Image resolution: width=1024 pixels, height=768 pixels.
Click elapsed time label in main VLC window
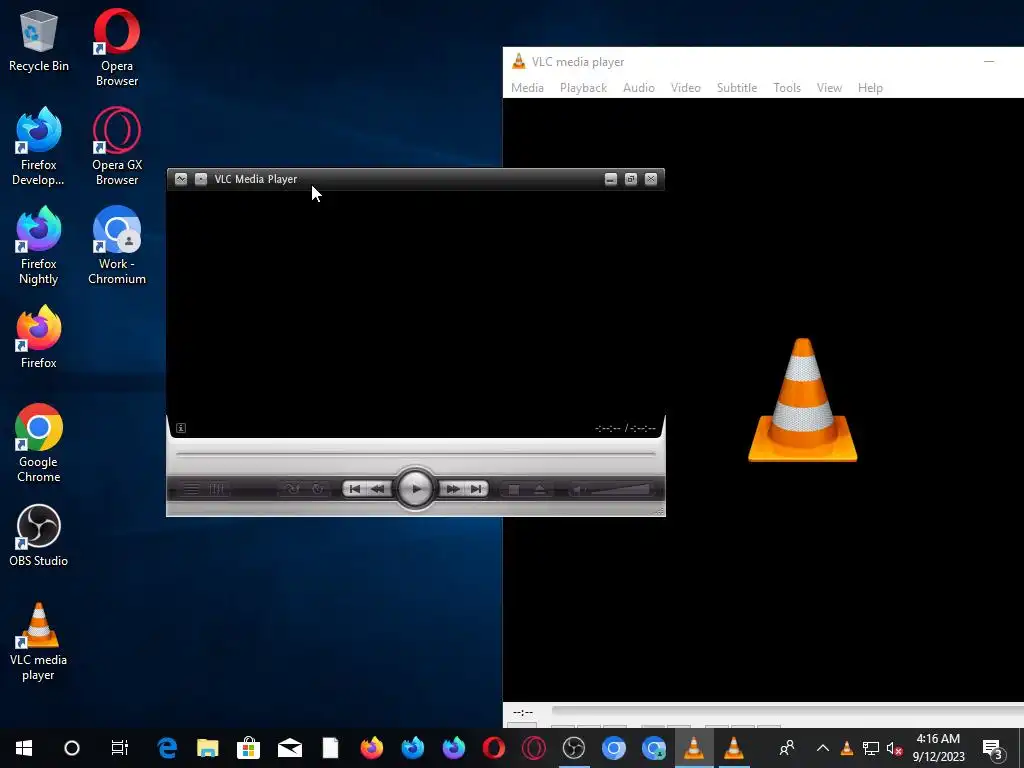522,712
